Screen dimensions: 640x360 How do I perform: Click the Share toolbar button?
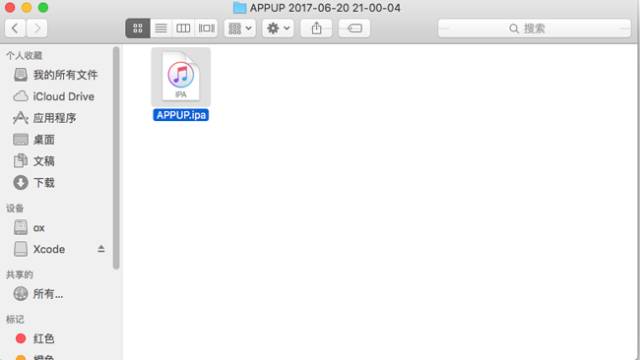tap(316, 28)
